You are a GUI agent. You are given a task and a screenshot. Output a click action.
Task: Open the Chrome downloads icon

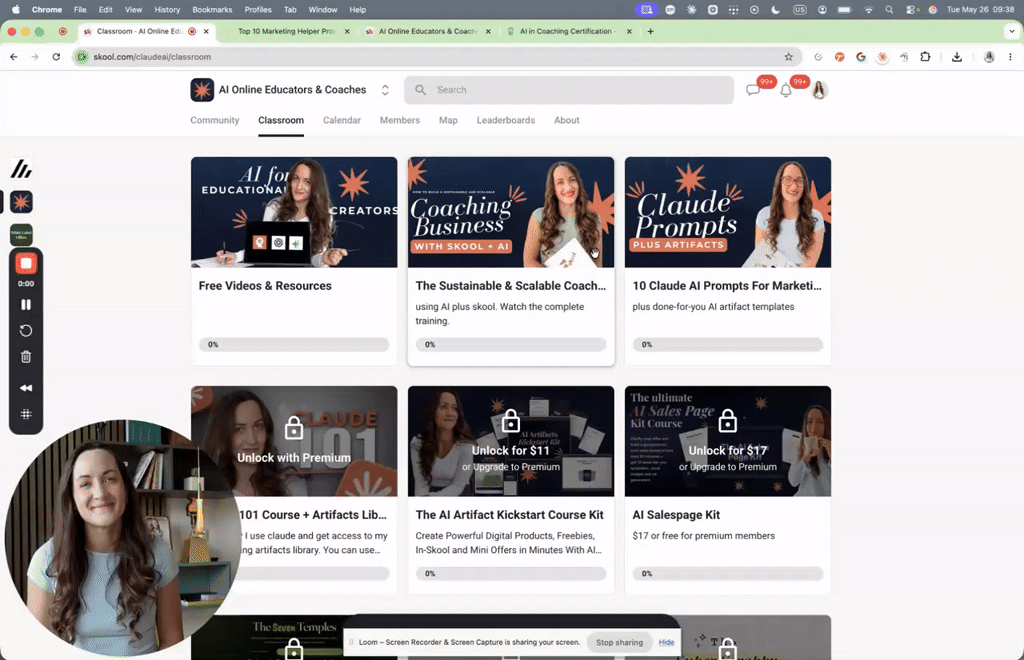(x=957, y=57)
